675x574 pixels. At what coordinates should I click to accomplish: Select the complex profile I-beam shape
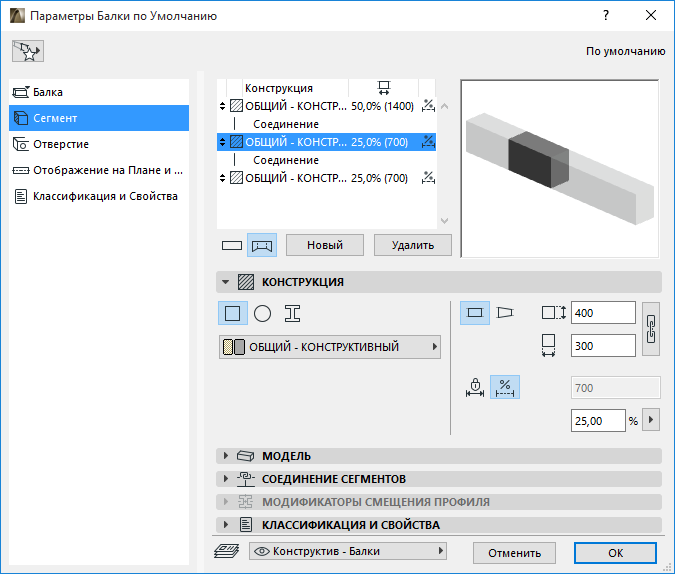tap(292, 313)
